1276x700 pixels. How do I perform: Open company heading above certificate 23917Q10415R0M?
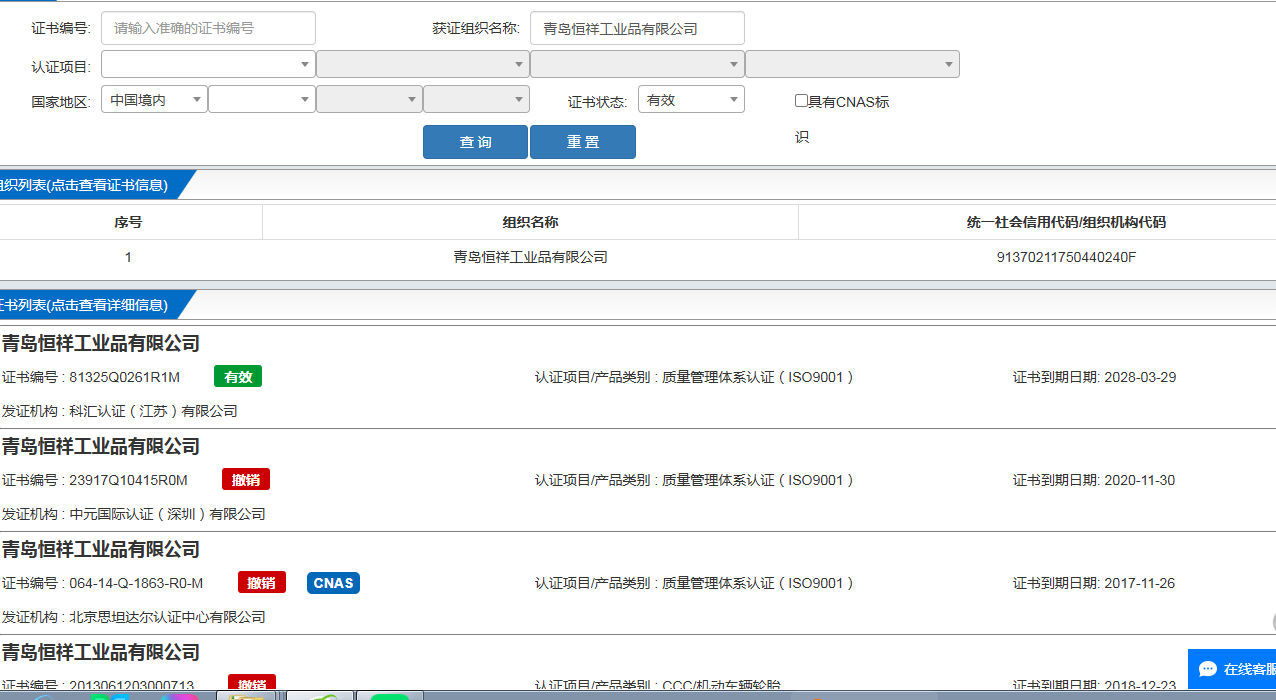pos(101,446)
